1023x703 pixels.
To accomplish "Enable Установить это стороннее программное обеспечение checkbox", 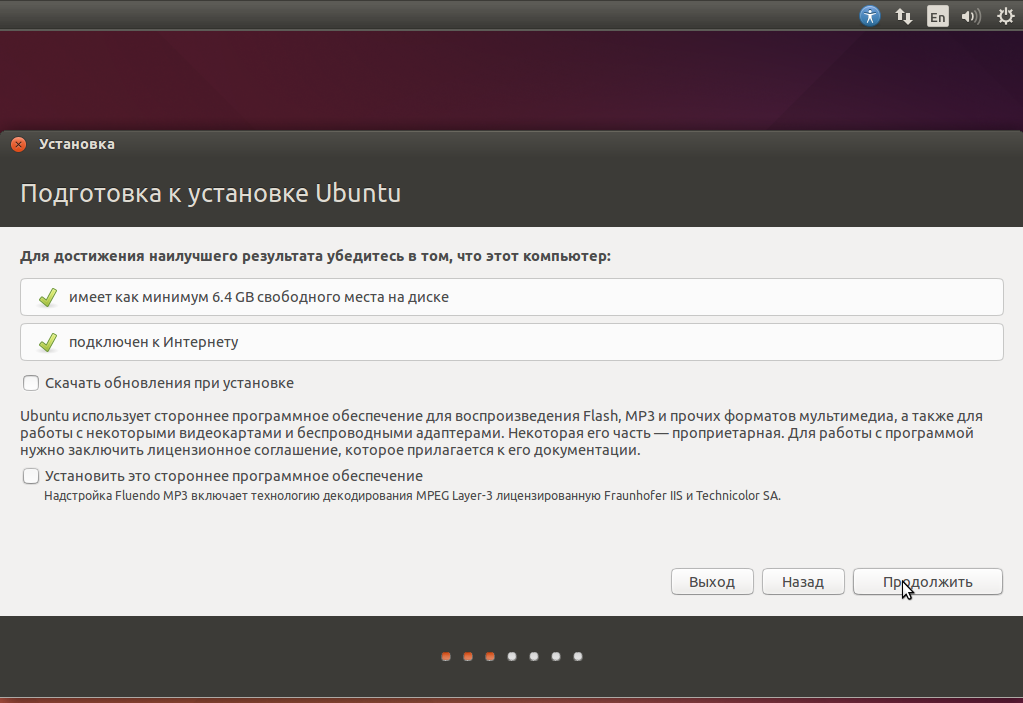I will click(31, 476).
